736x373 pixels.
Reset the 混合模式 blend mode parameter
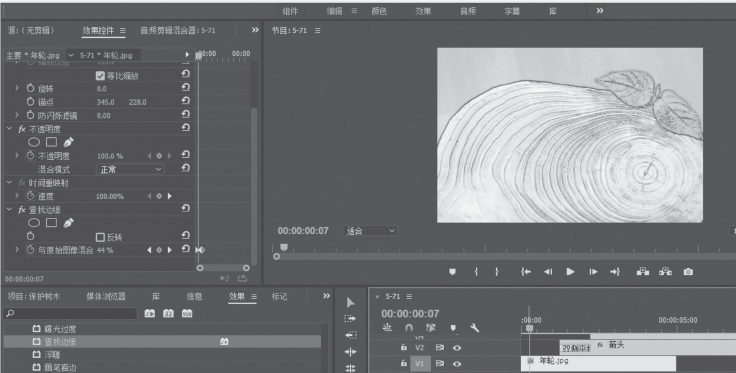coord(185,168)
